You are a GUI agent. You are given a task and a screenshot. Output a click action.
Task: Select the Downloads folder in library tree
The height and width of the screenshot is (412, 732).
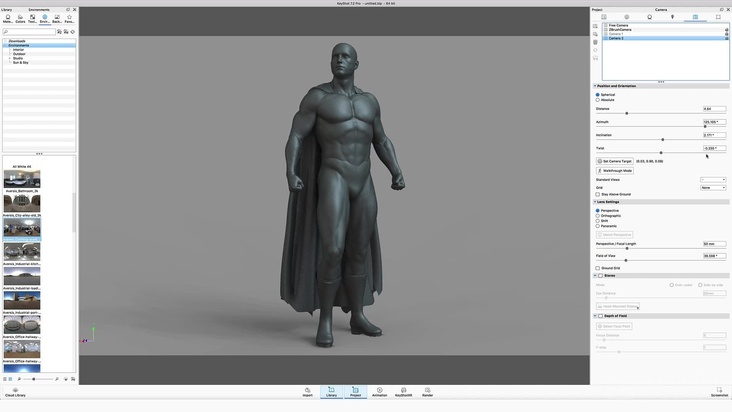(x=17, y=41)
